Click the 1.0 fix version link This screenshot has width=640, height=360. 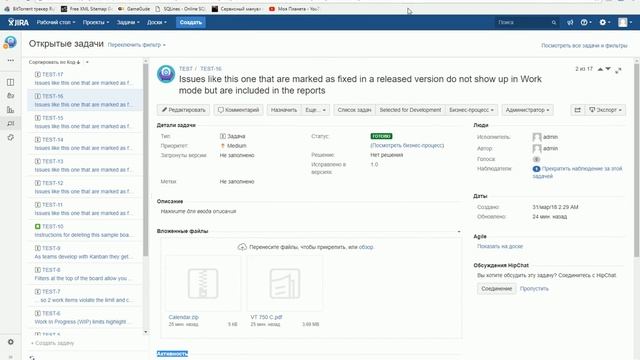374,164
